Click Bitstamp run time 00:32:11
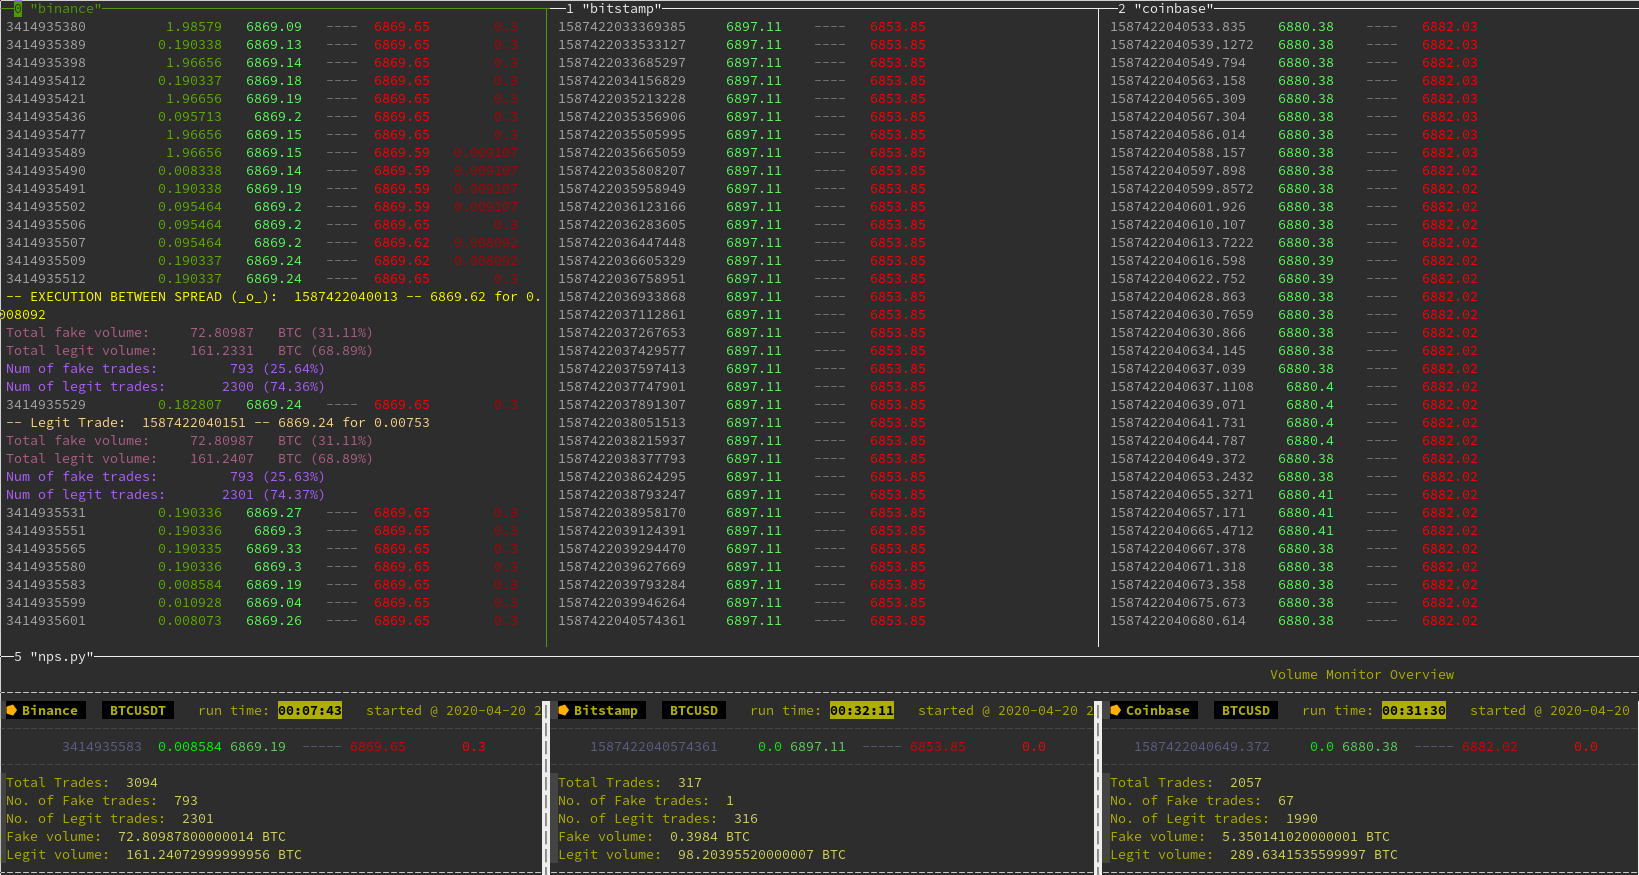Image resolution: width=1639 pixels, height=875 pixels. (x=862, y=711)
